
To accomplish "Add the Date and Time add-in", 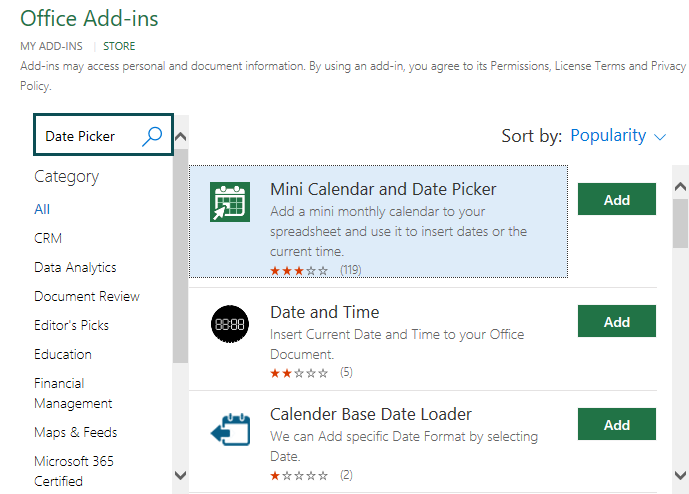I will click(616, 321).
